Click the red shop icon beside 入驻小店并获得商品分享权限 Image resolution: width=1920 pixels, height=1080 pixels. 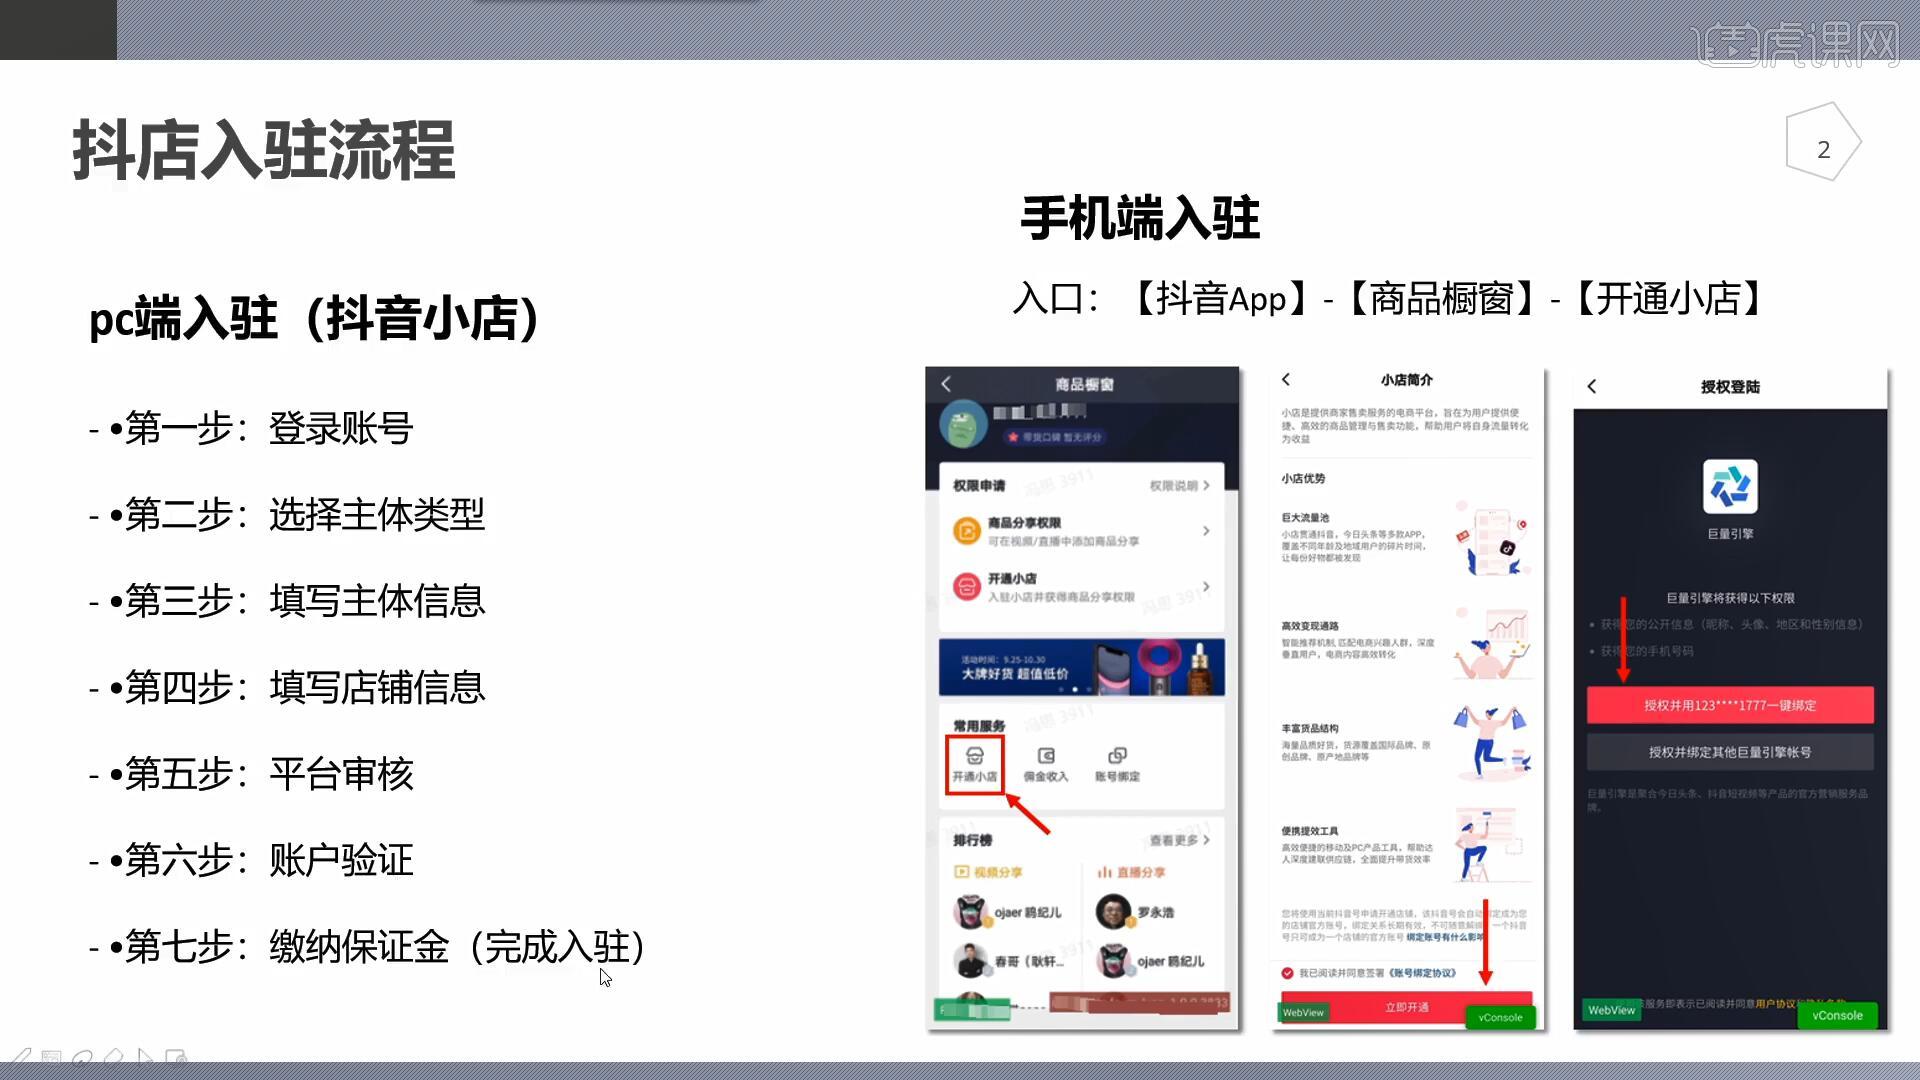point(967,587)
